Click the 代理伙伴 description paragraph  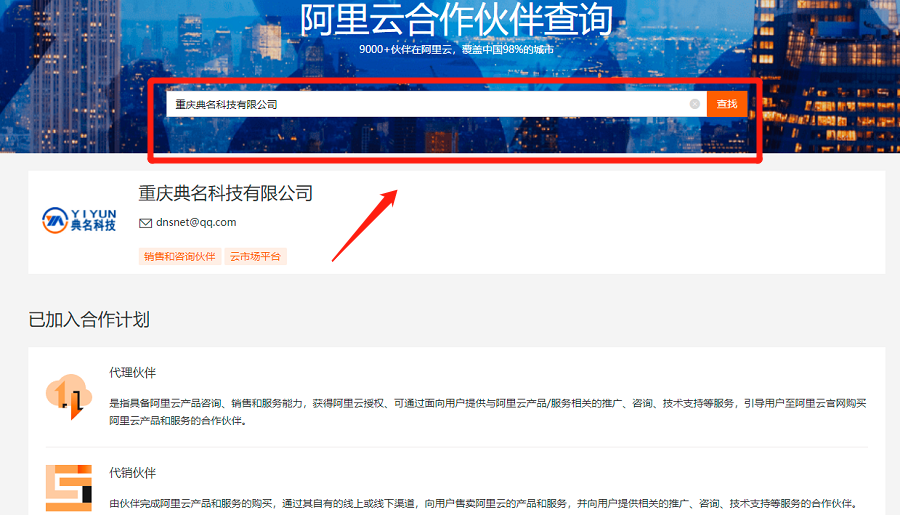coord(488,412)
